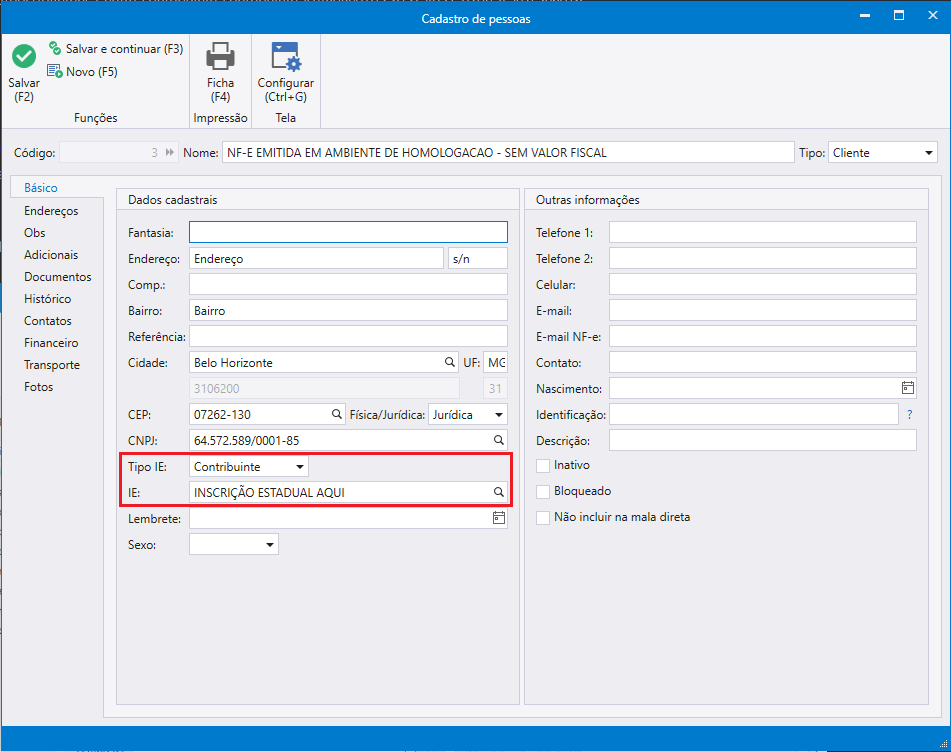Open the Contatos tab
Viewport: 951px width, 752px height.
click(47, 321)
